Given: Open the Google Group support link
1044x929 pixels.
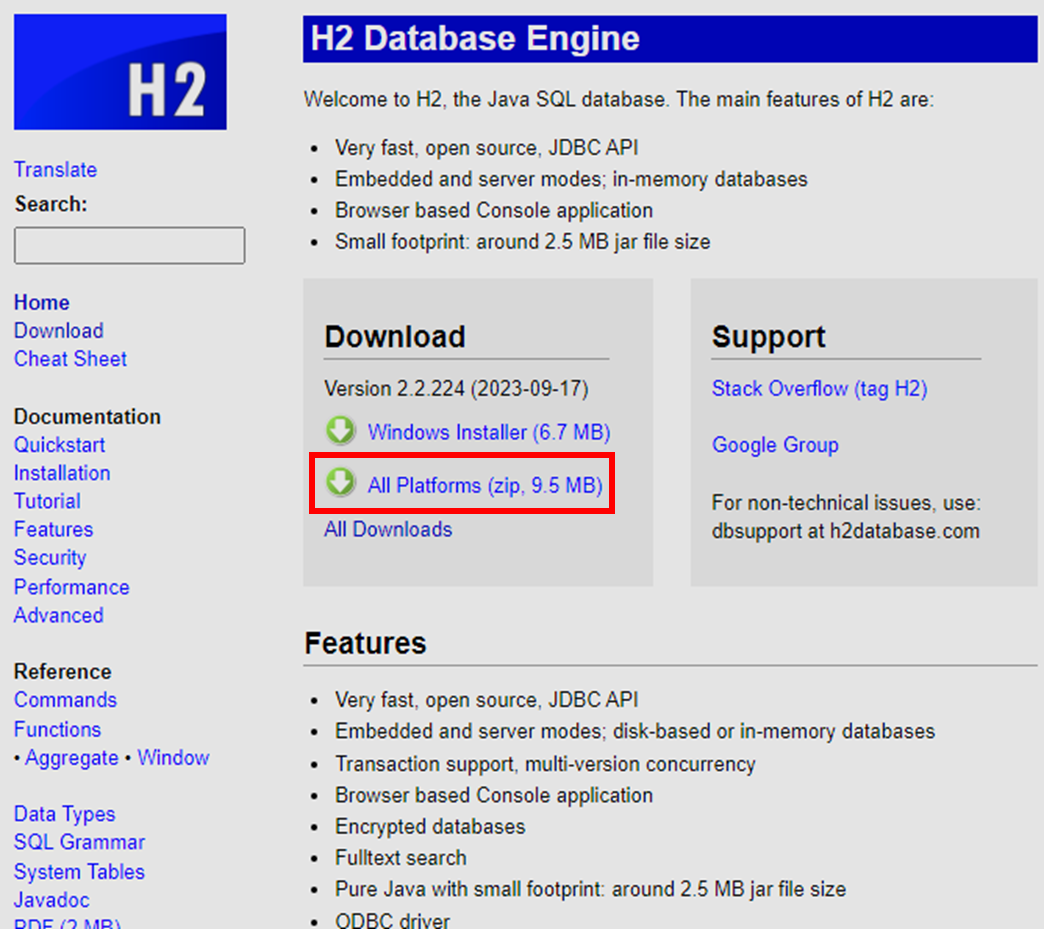Looking at the screenshot, I should (x=775, y=444).
